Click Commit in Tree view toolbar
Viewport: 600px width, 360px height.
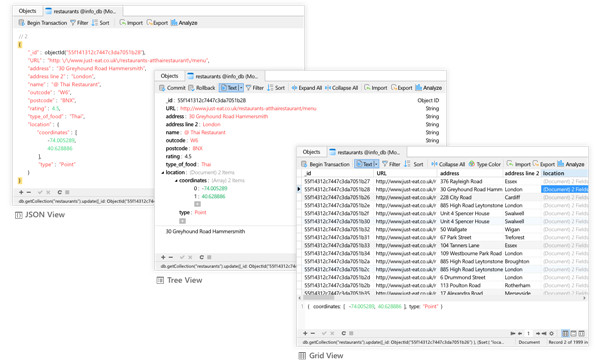point(172,88)
